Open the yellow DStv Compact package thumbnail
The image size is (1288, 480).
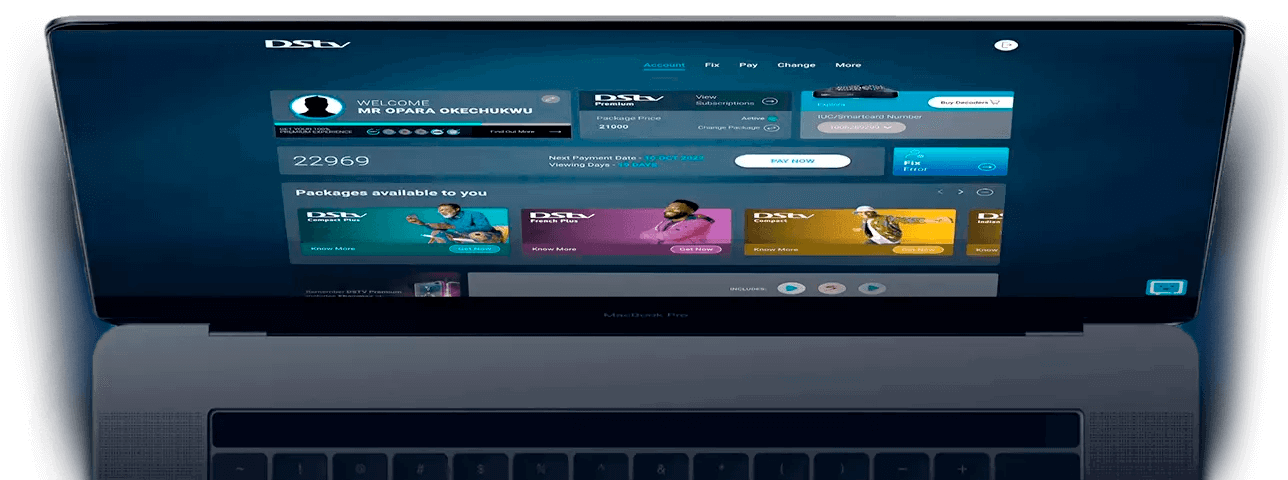tap(850, 232)
